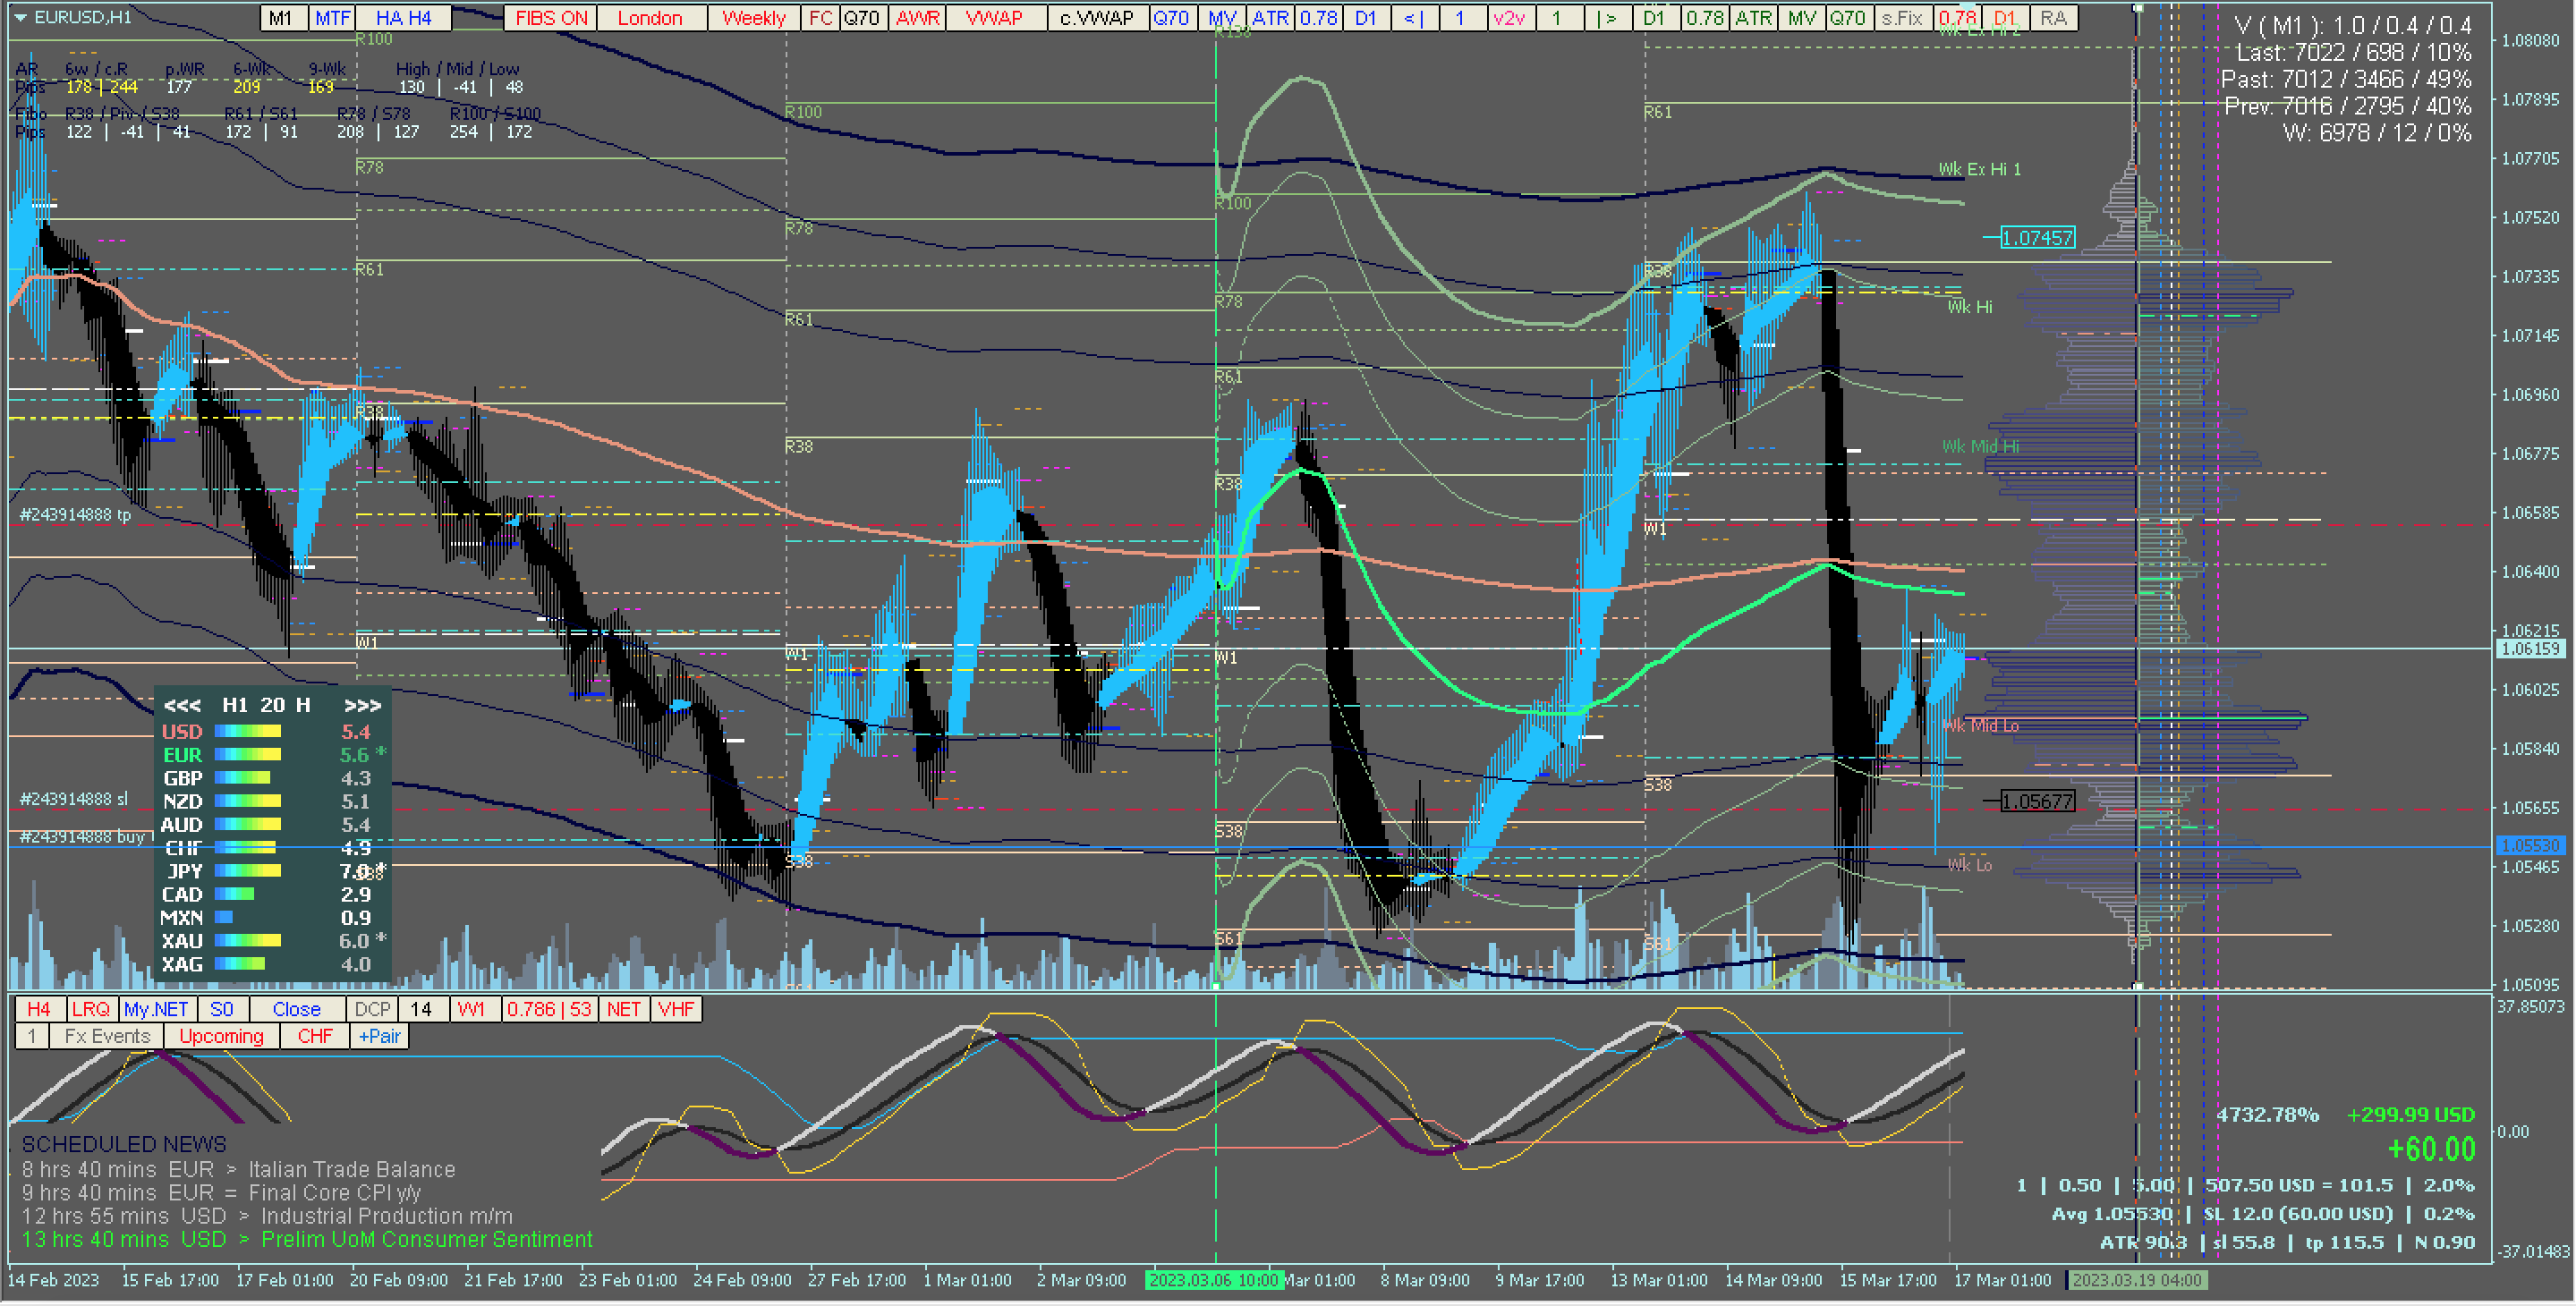Click the '< |' step-back arrow button

coord(1413,18)
